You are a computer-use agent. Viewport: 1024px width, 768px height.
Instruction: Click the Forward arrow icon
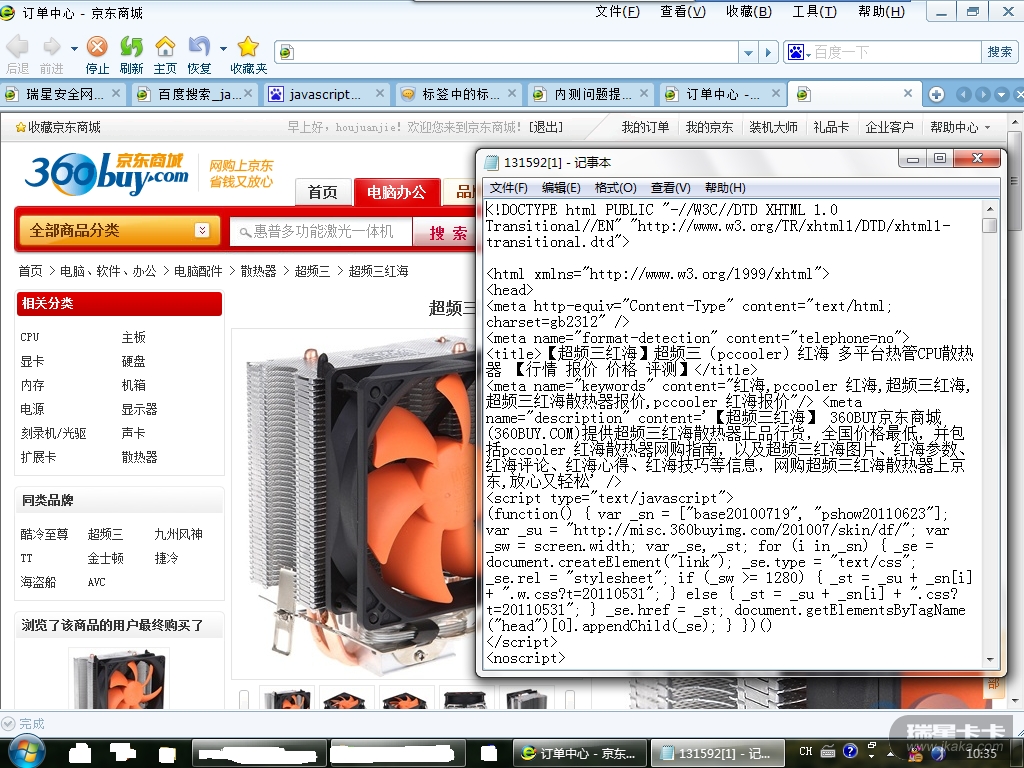pyautogui.click(x=52, y=46)
